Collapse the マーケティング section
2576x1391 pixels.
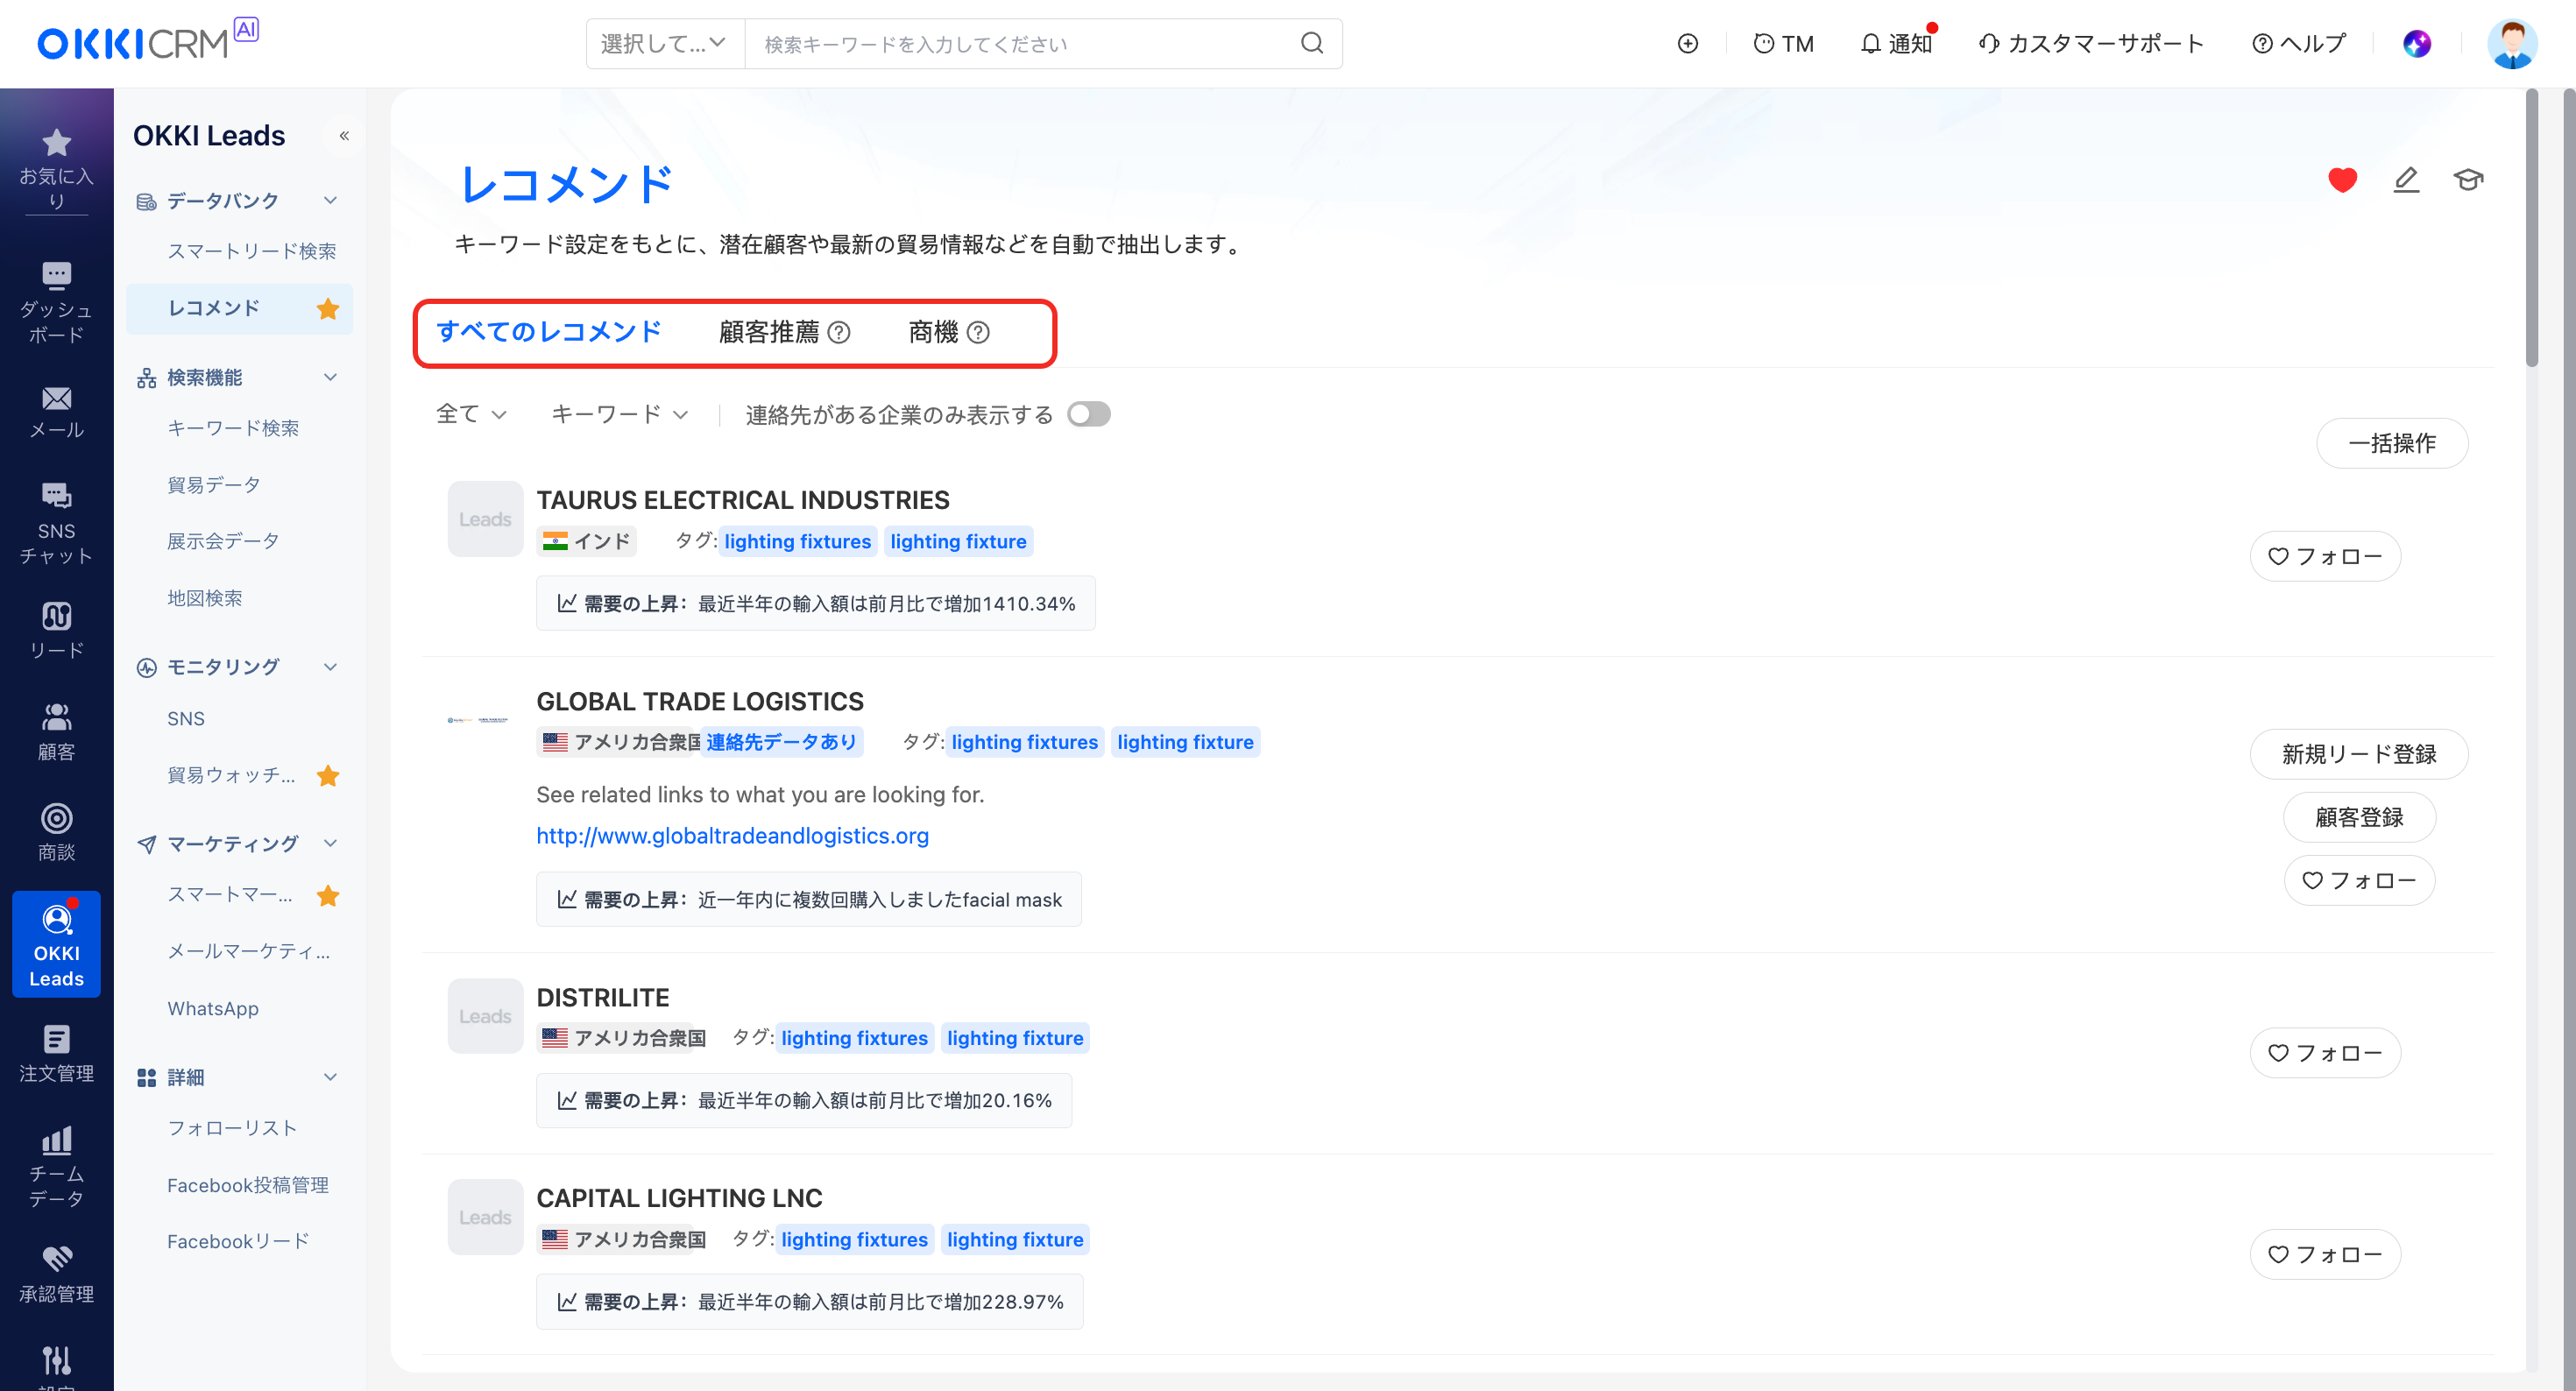330,843
